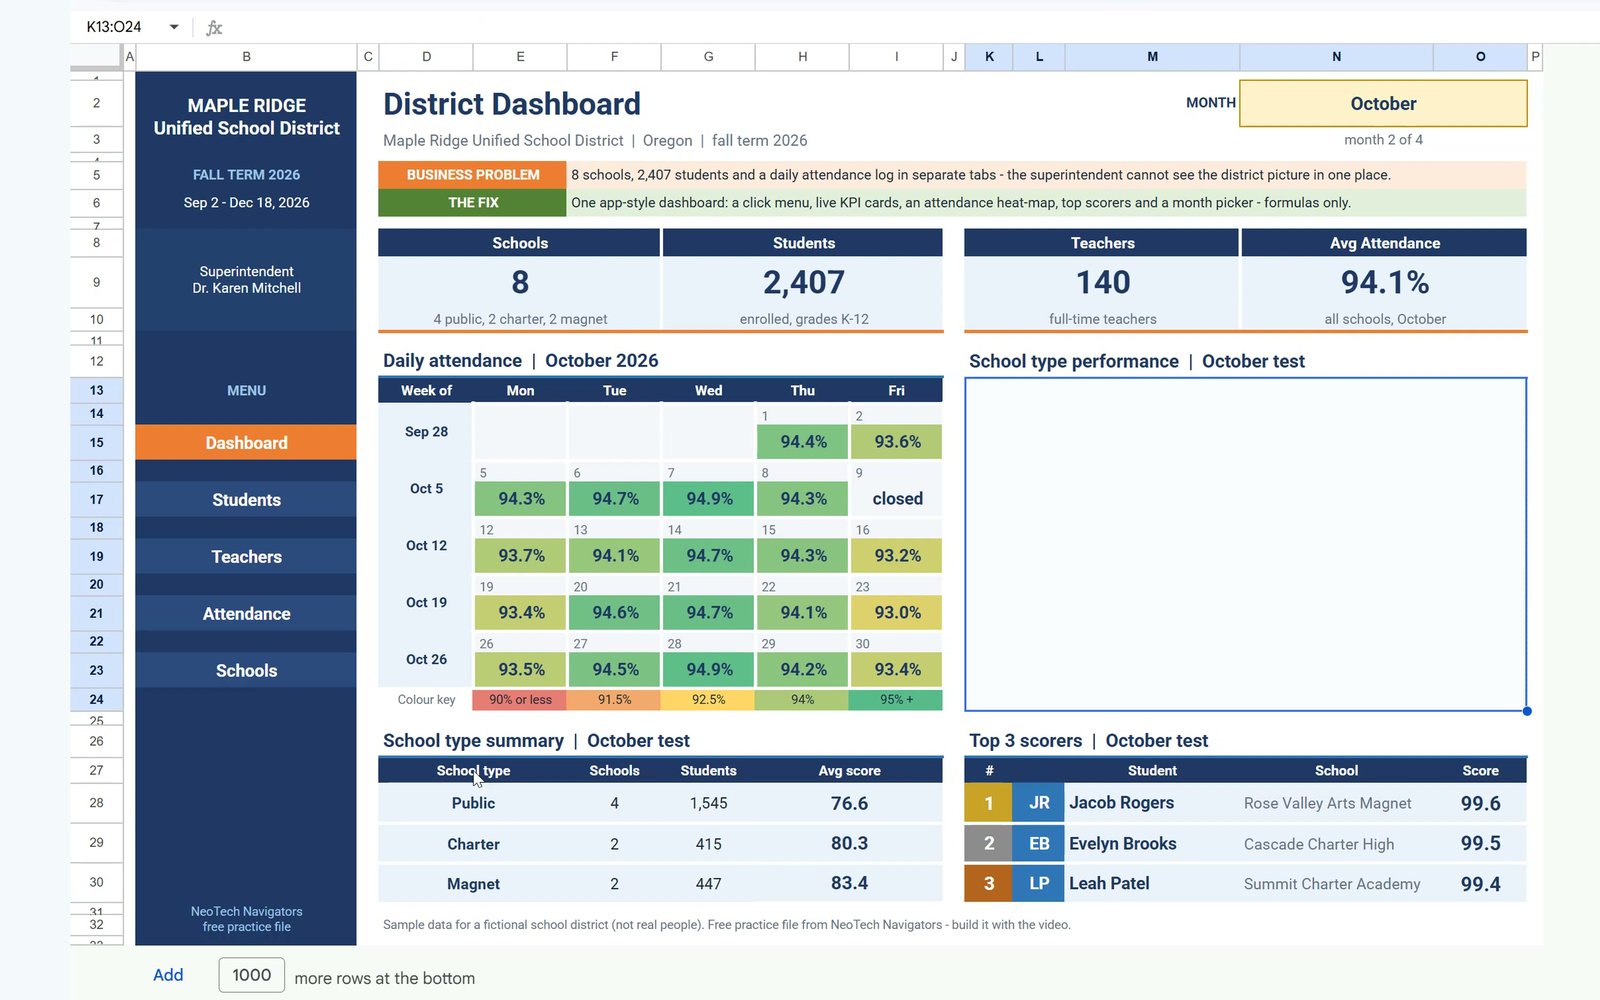Open the Name Box dropdown arrow
The width and height of the screenshot is (1600, 1000).
pos(174,27)
